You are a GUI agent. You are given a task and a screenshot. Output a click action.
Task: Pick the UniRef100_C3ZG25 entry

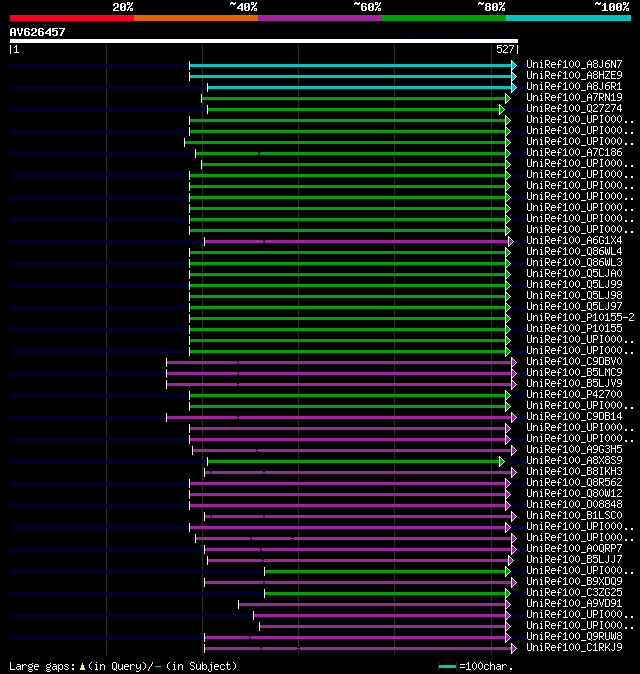point(574,593)
